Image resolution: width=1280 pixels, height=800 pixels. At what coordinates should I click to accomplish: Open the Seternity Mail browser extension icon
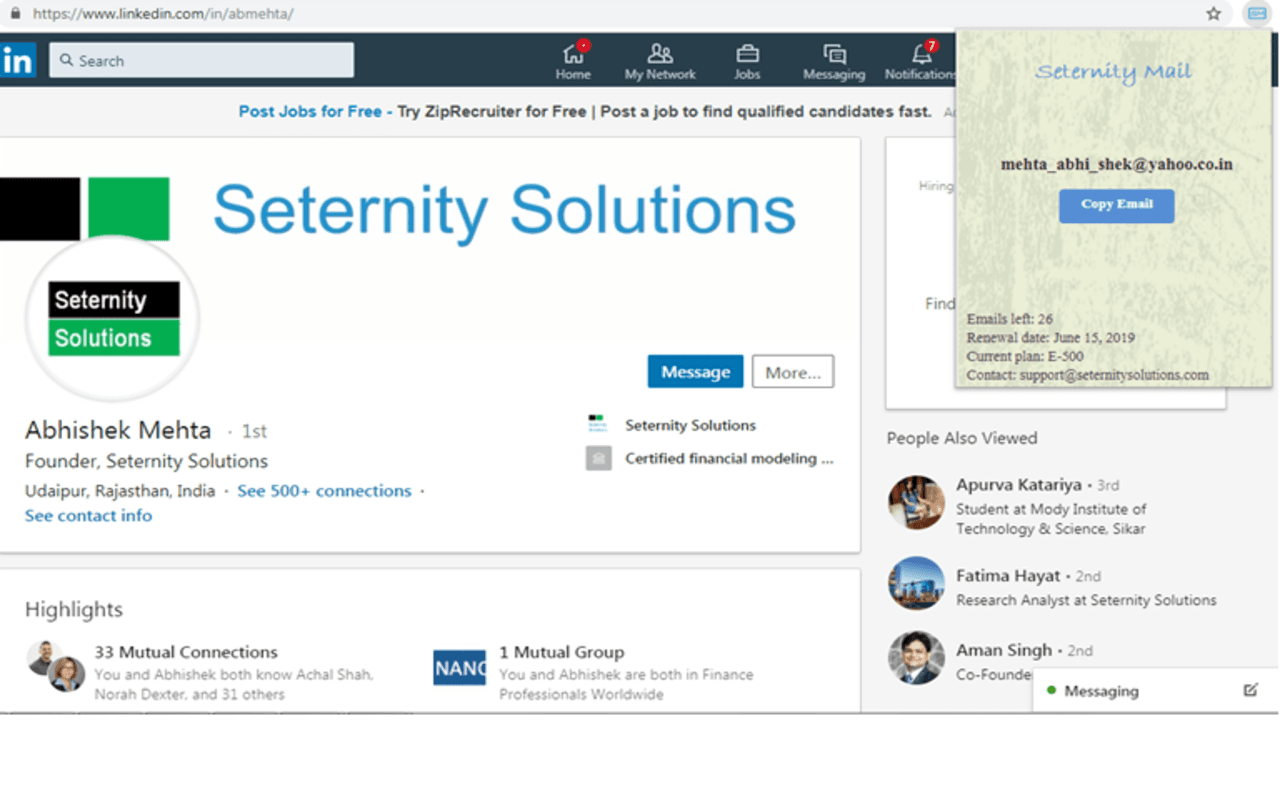[1256, 14]
